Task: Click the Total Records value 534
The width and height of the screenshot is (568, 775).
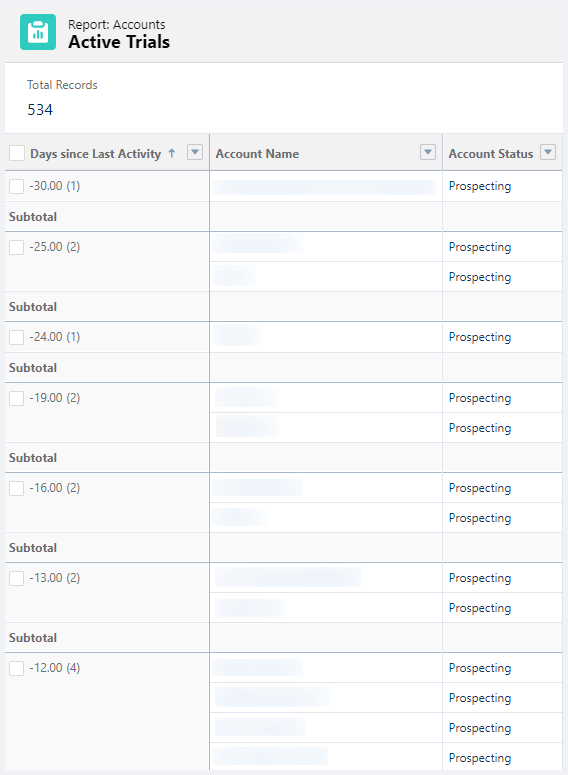Action: [40, 109]
